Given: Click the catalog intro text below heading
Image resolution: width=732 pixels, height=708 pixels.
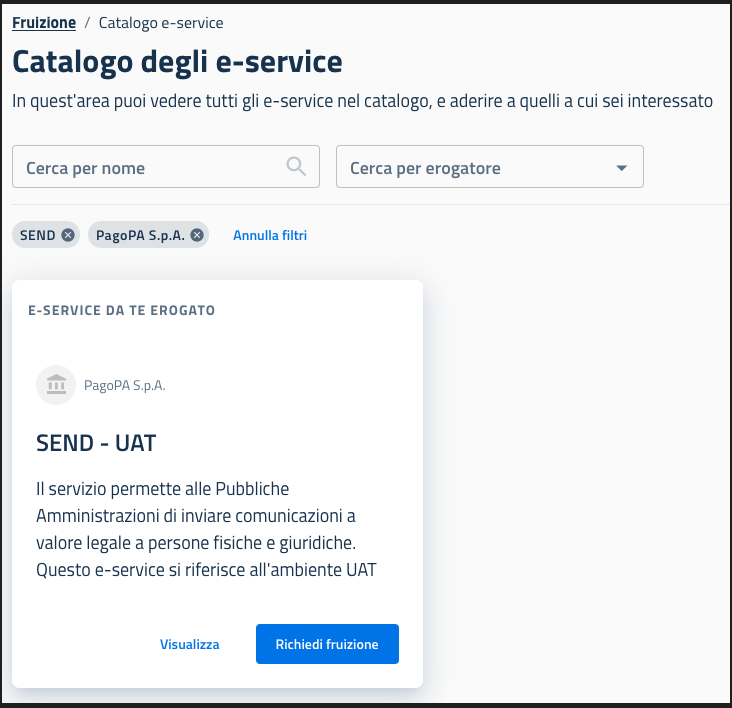Looking at the screenshot, I should pyautogui.click(x=362, y=101).
